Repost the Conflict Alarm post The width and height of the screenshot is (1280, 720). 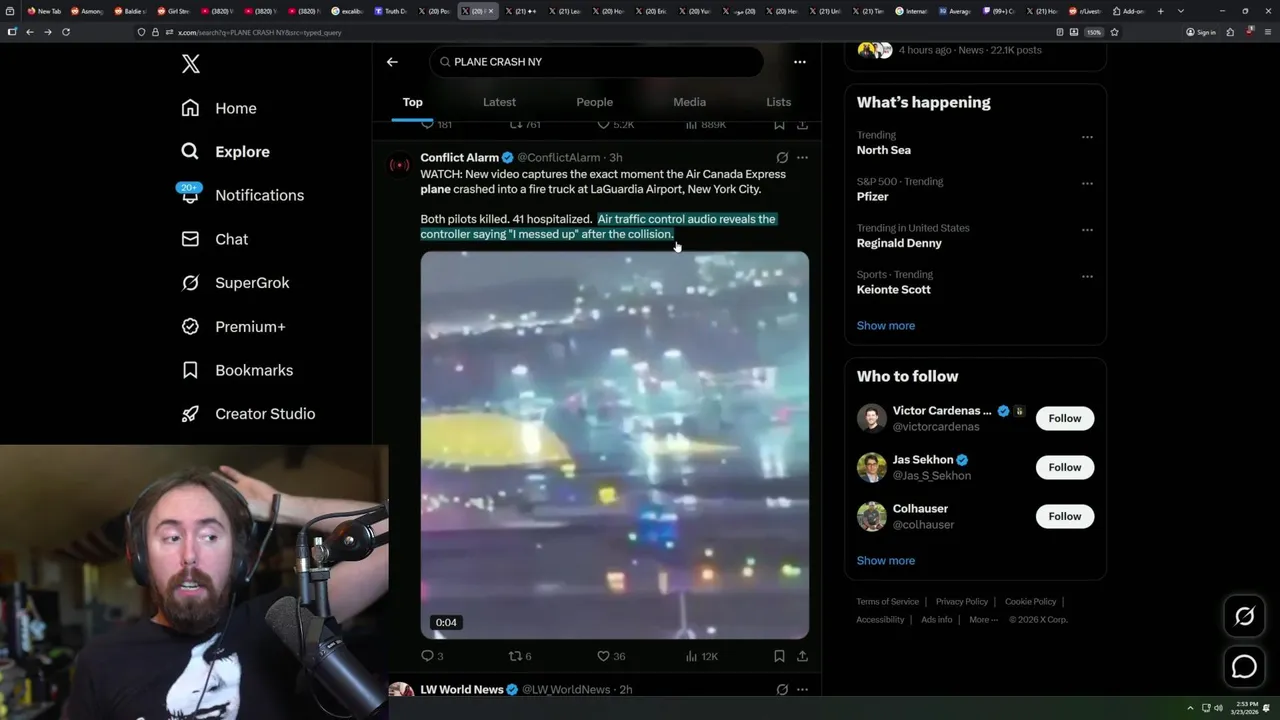click(x=520, y=656)
